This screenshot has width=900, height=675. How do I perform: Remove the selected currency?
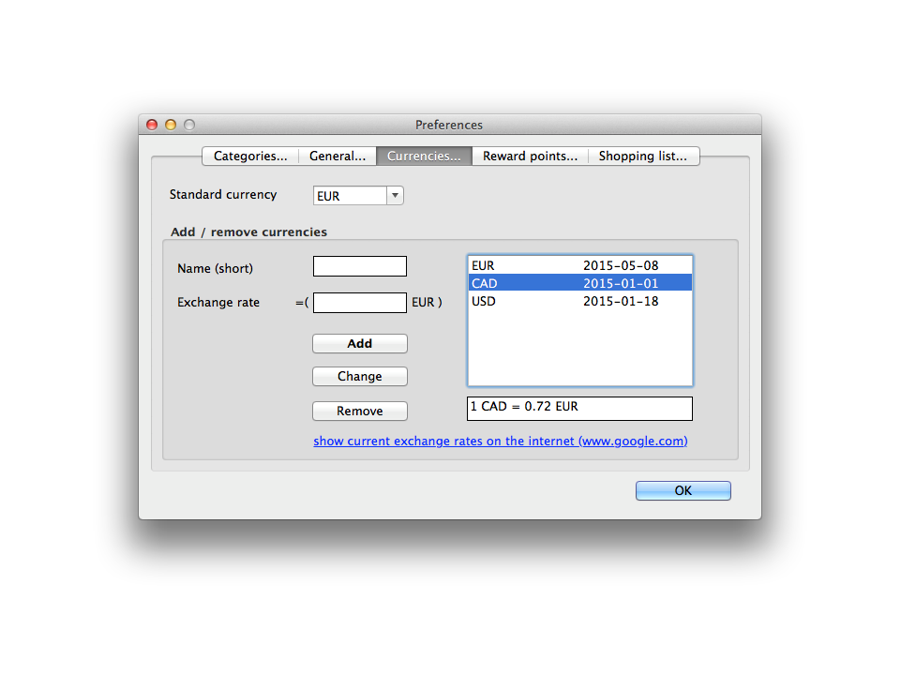(359, 411)
